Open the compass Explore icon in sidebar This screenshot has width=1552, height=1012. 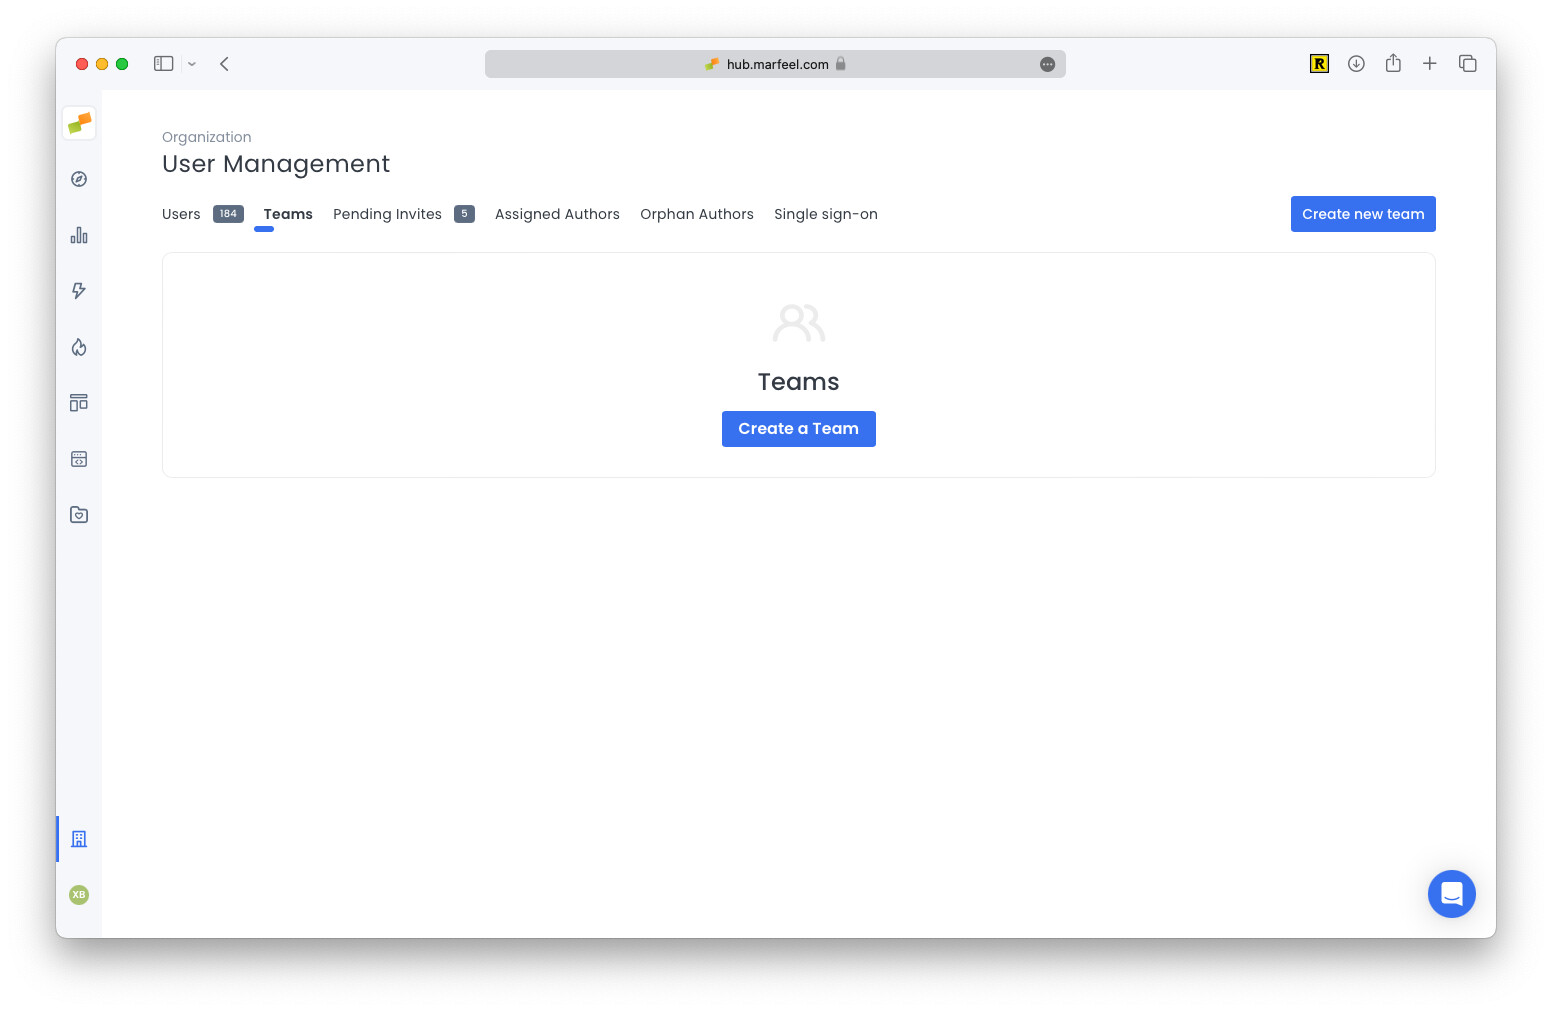tap(79, 179)
